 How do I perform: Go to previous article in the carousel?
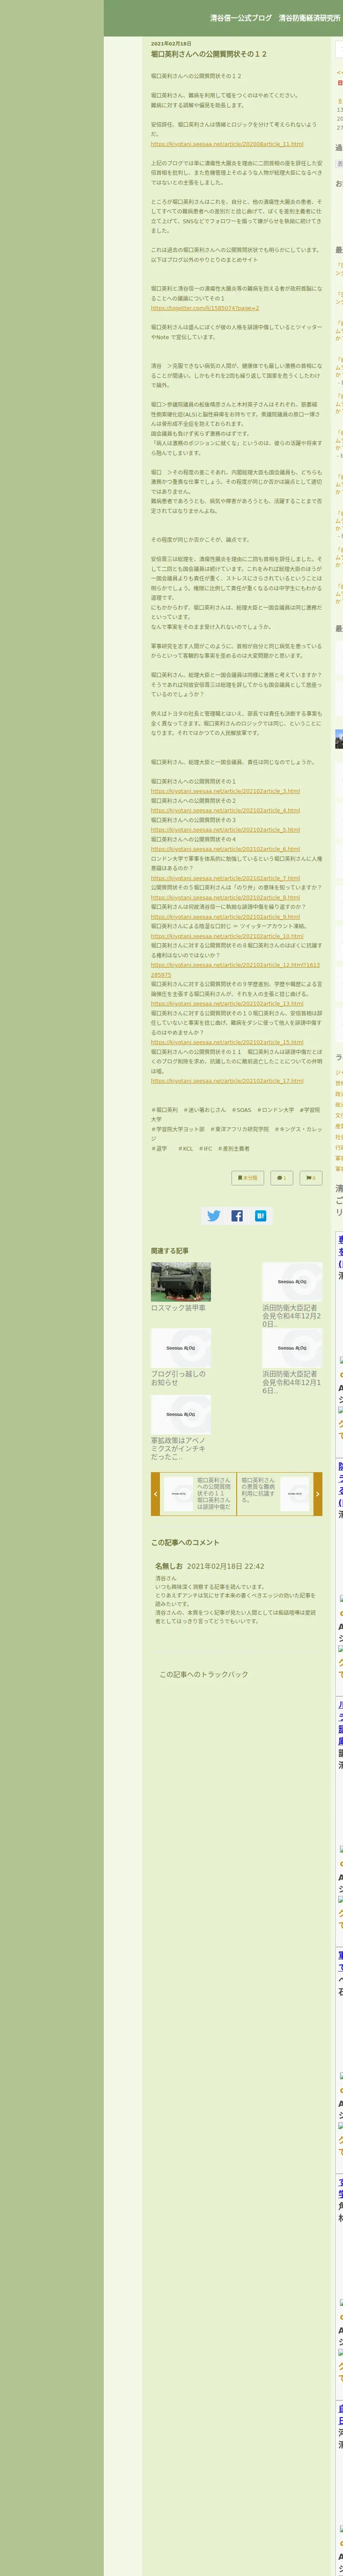click(x=155, y=1494)
